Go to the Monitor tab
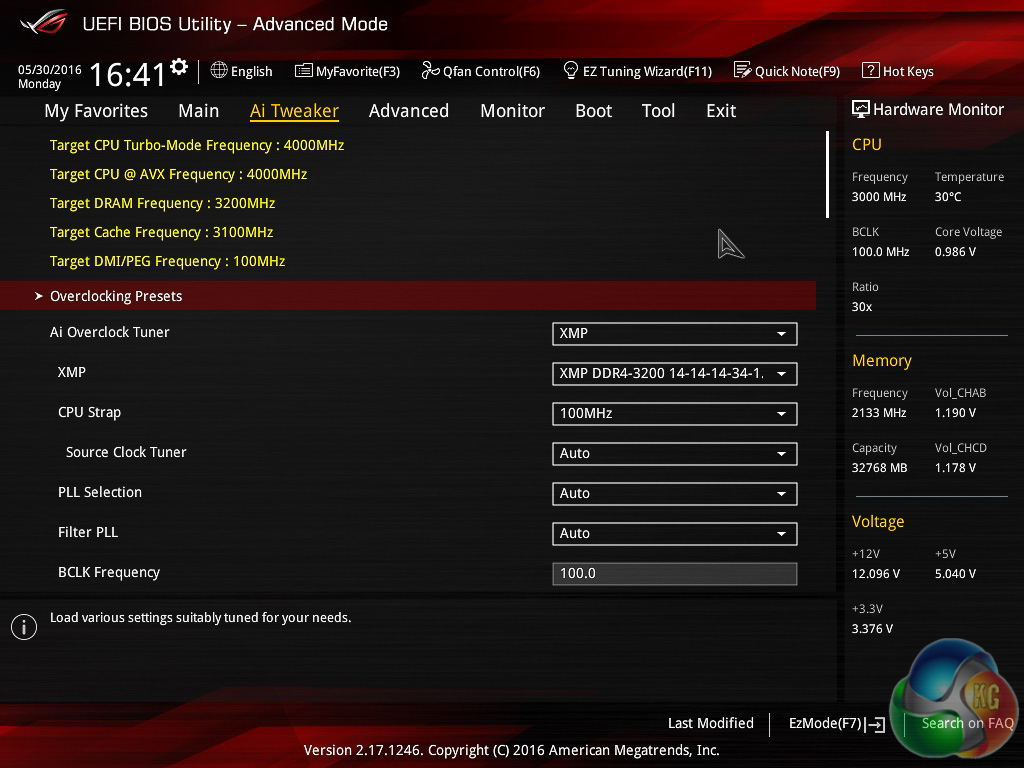Viewport: 1024px width, 768px height. (513, 111)
